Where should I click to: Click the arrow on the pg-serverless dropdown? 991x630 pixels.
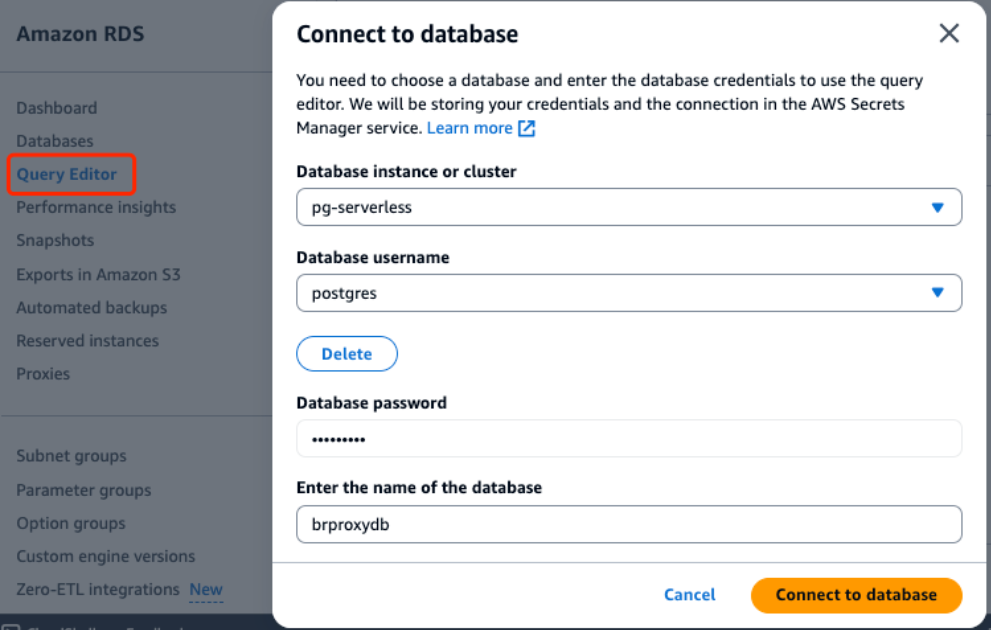[937, 207]
